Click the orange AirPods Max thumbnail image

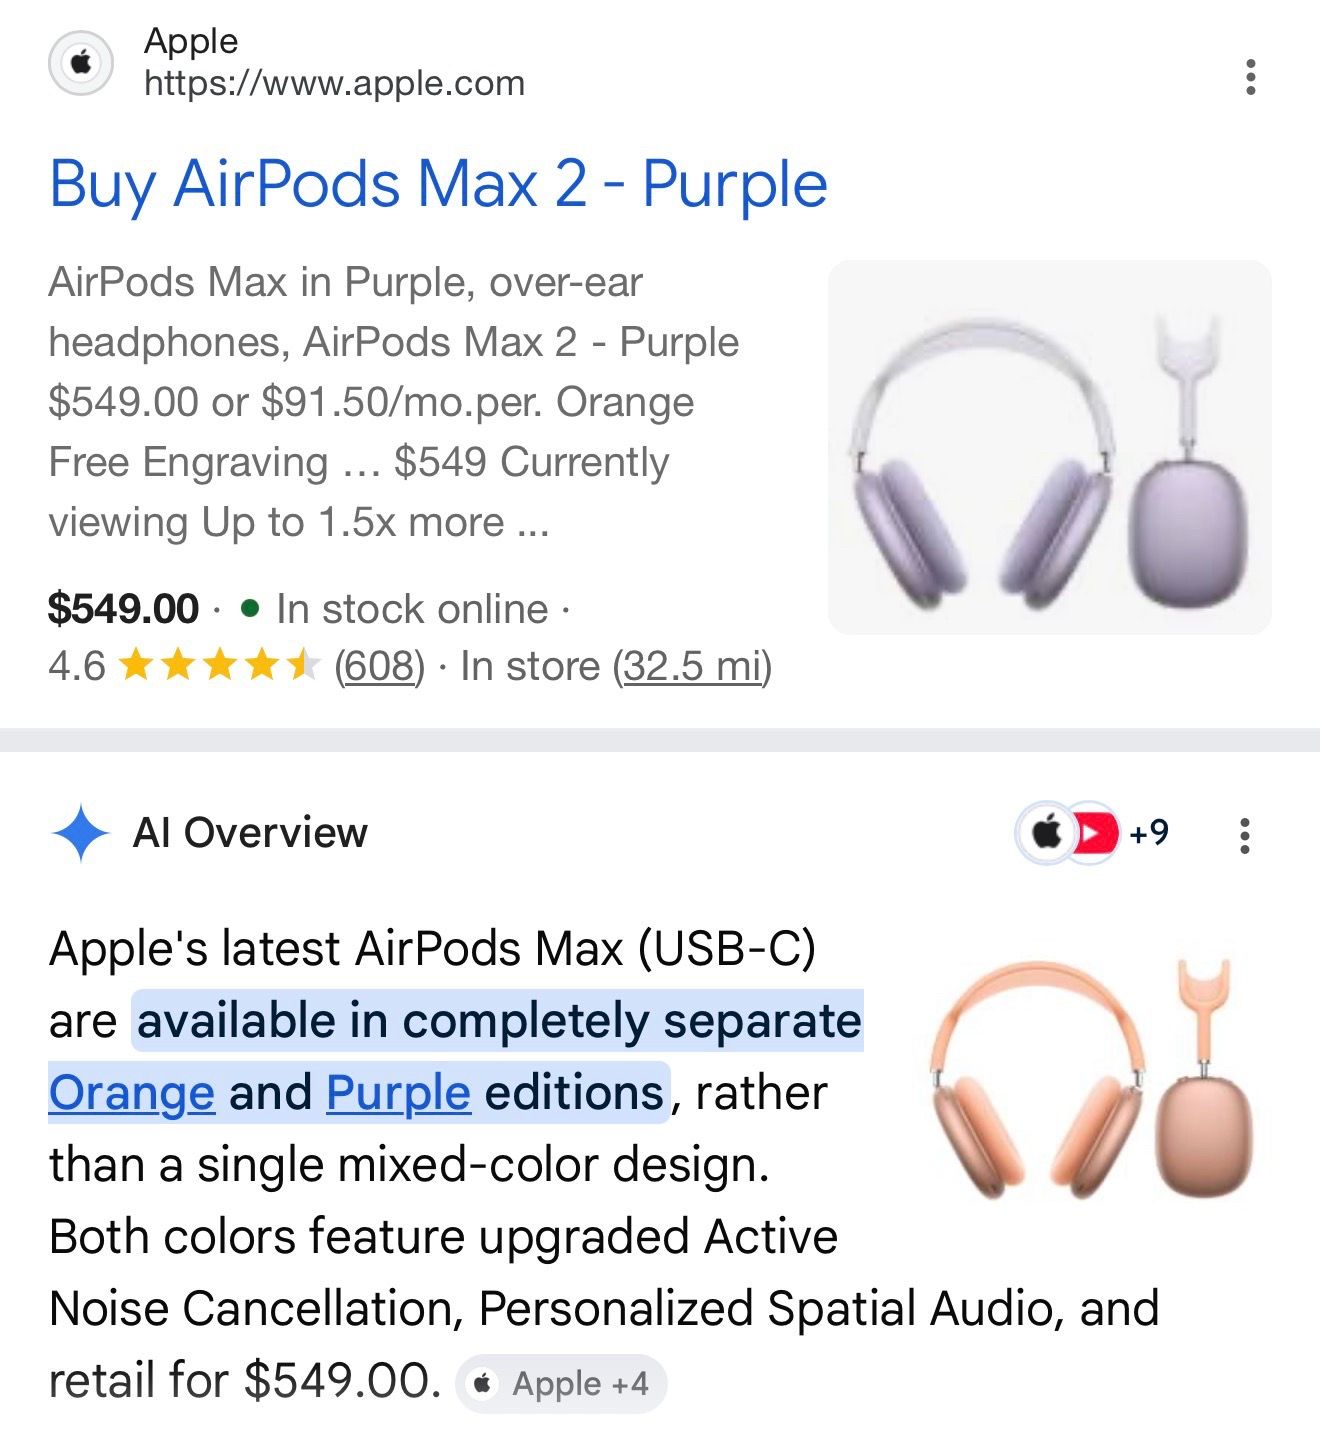pos(1090,1078)
